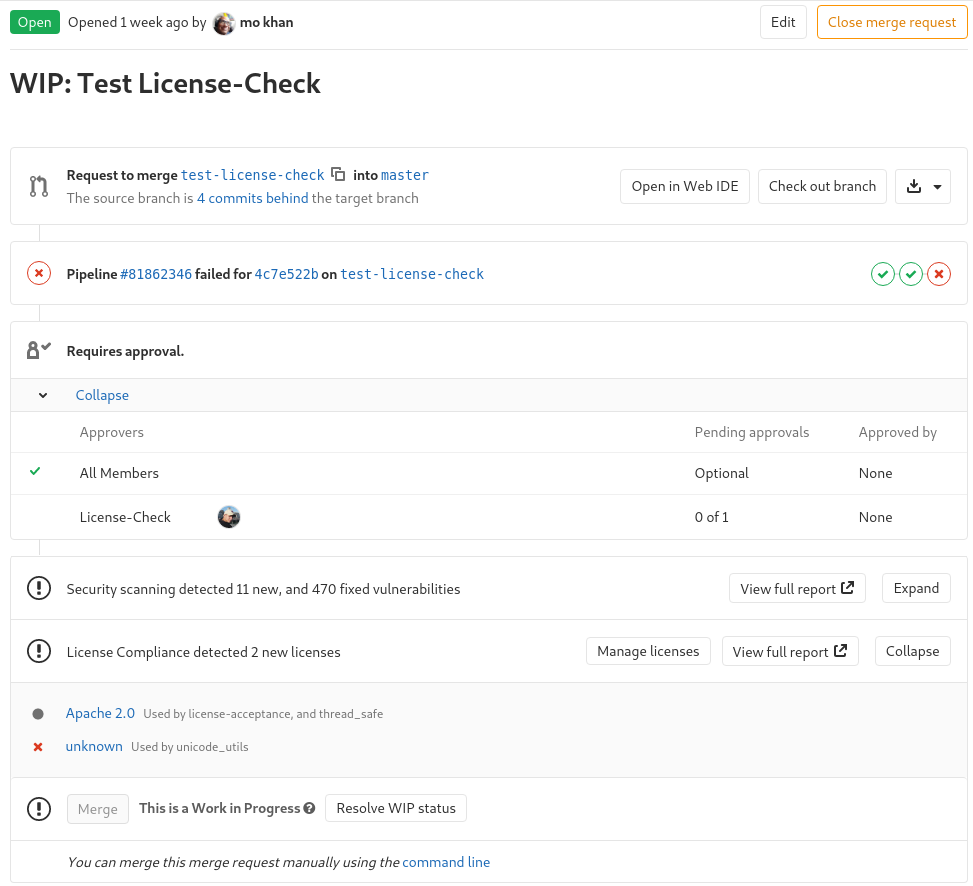Click the License Compliance warning icon
The width and height of the screenshot is (973, 886).
(38, 651)
